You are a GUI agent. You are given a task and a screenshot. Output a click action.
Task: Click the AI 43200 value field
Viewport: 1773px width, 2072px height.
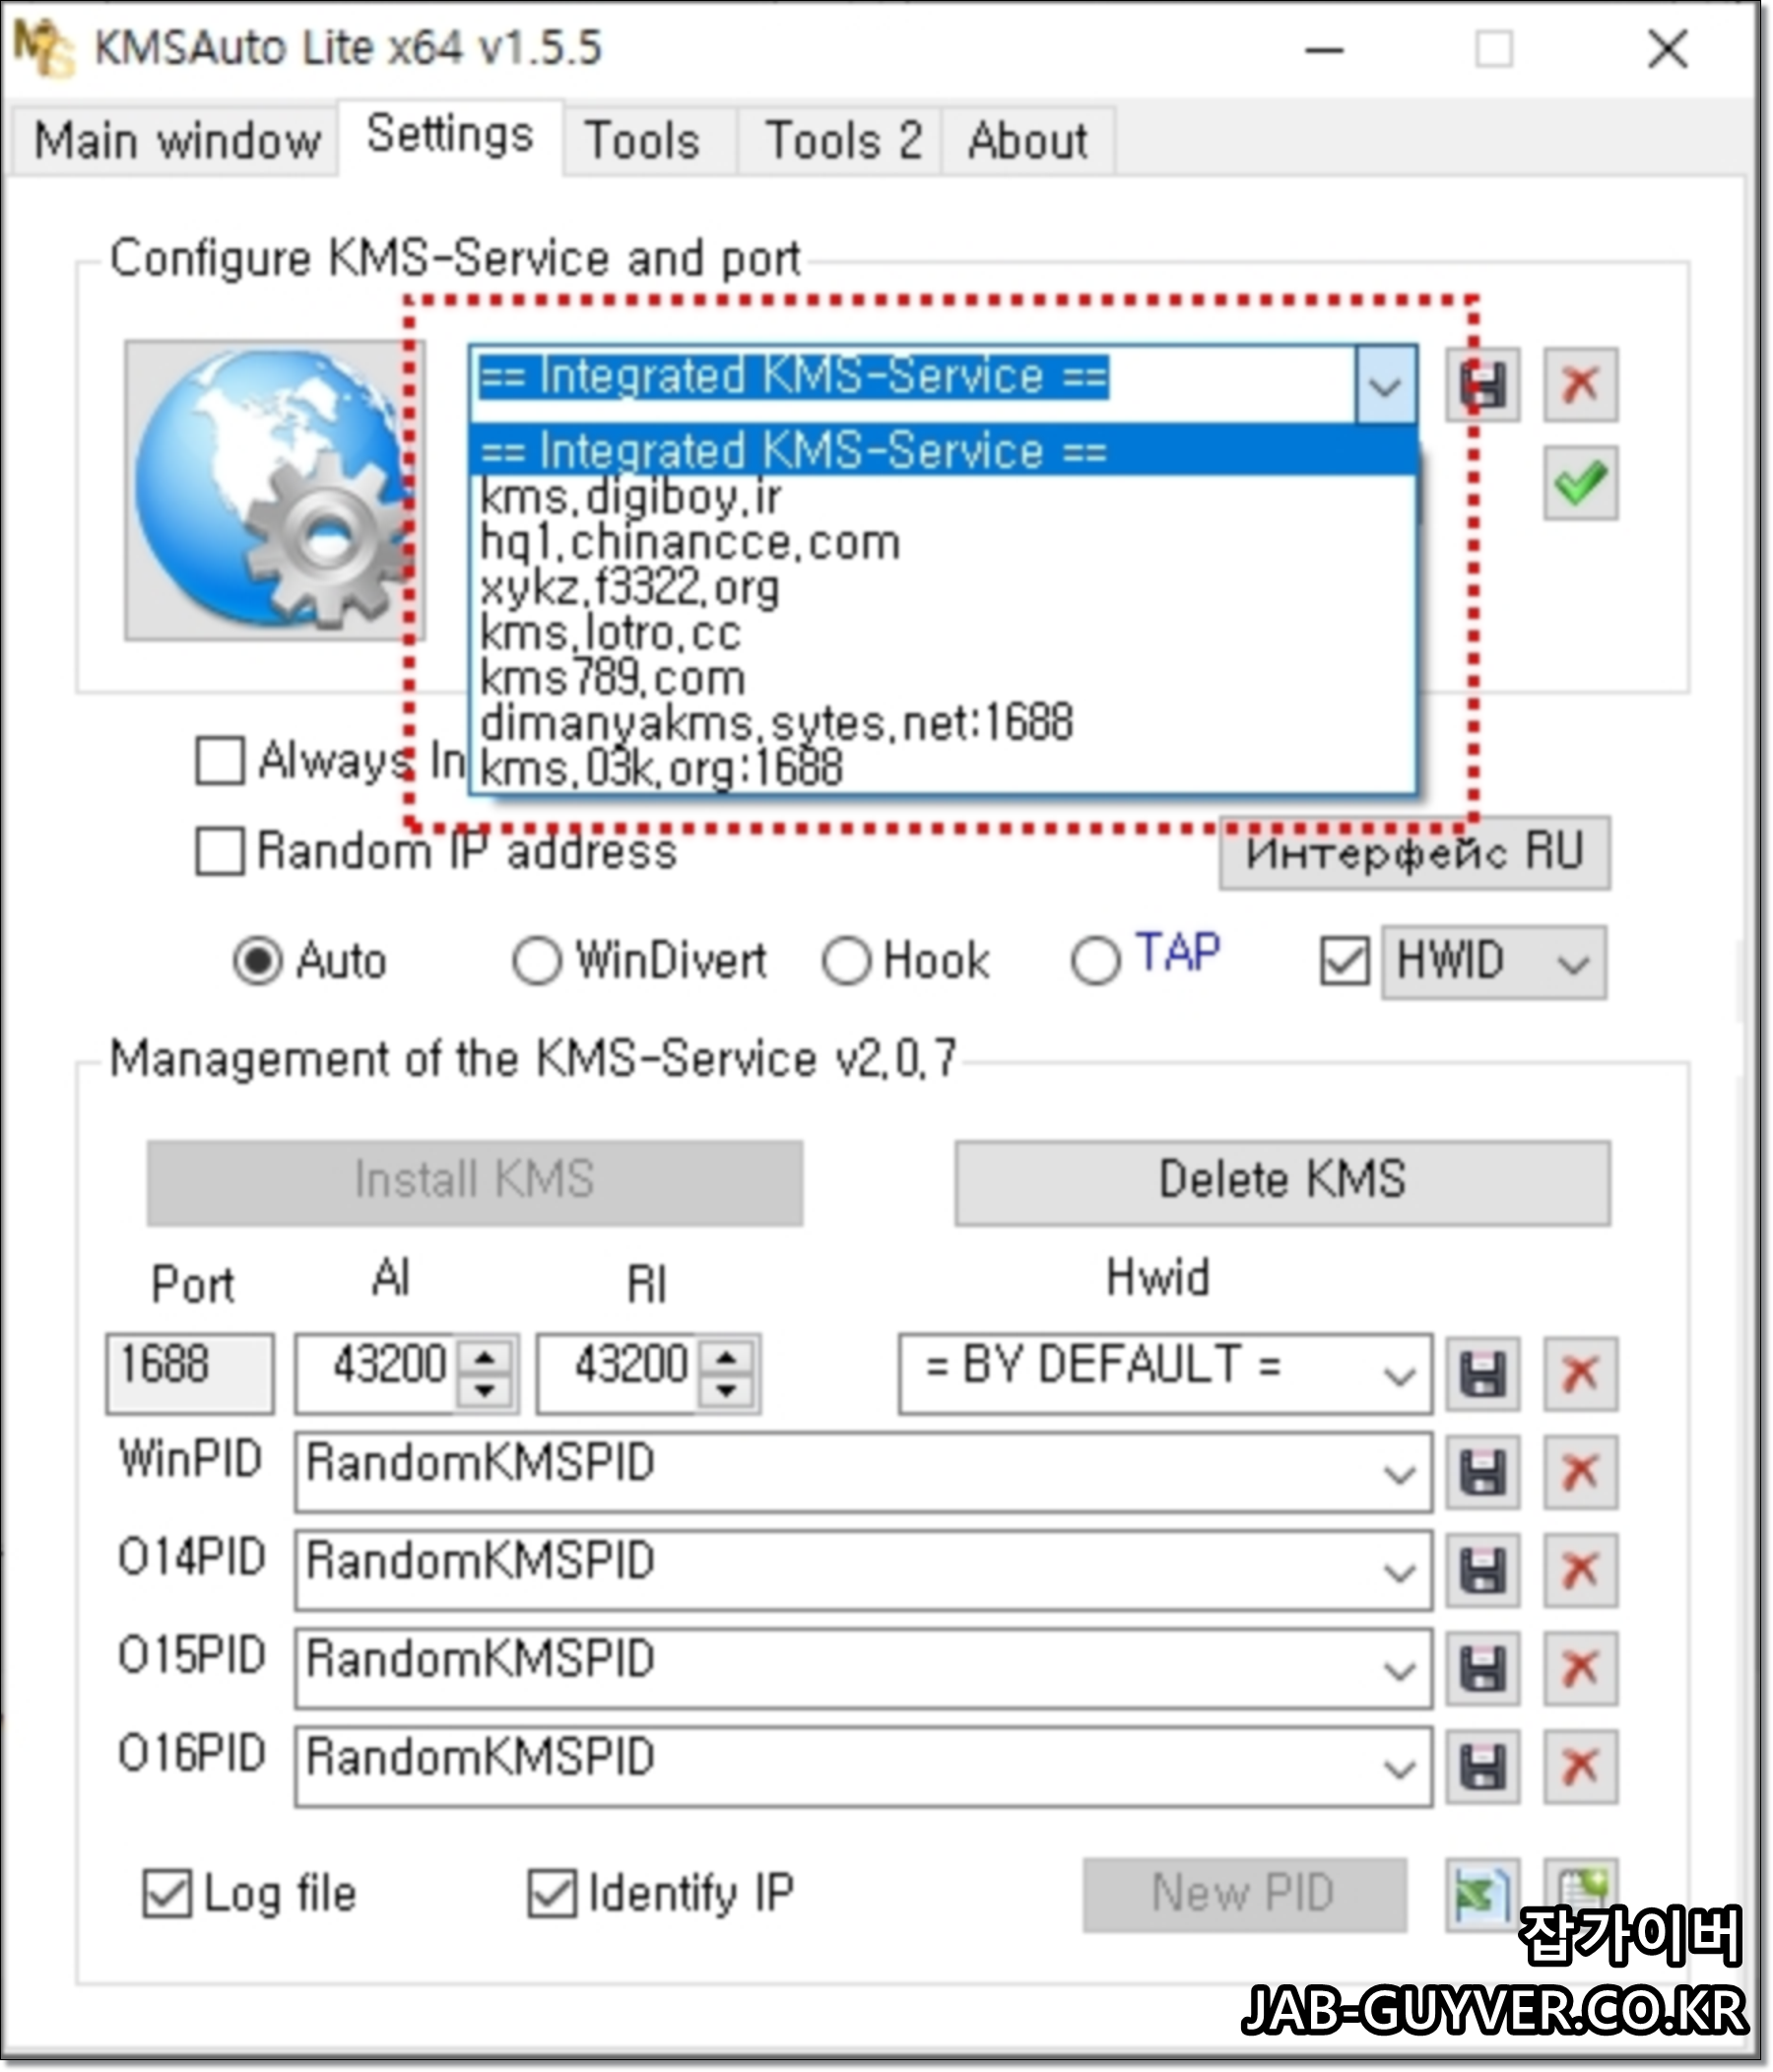pos(376,1372)
